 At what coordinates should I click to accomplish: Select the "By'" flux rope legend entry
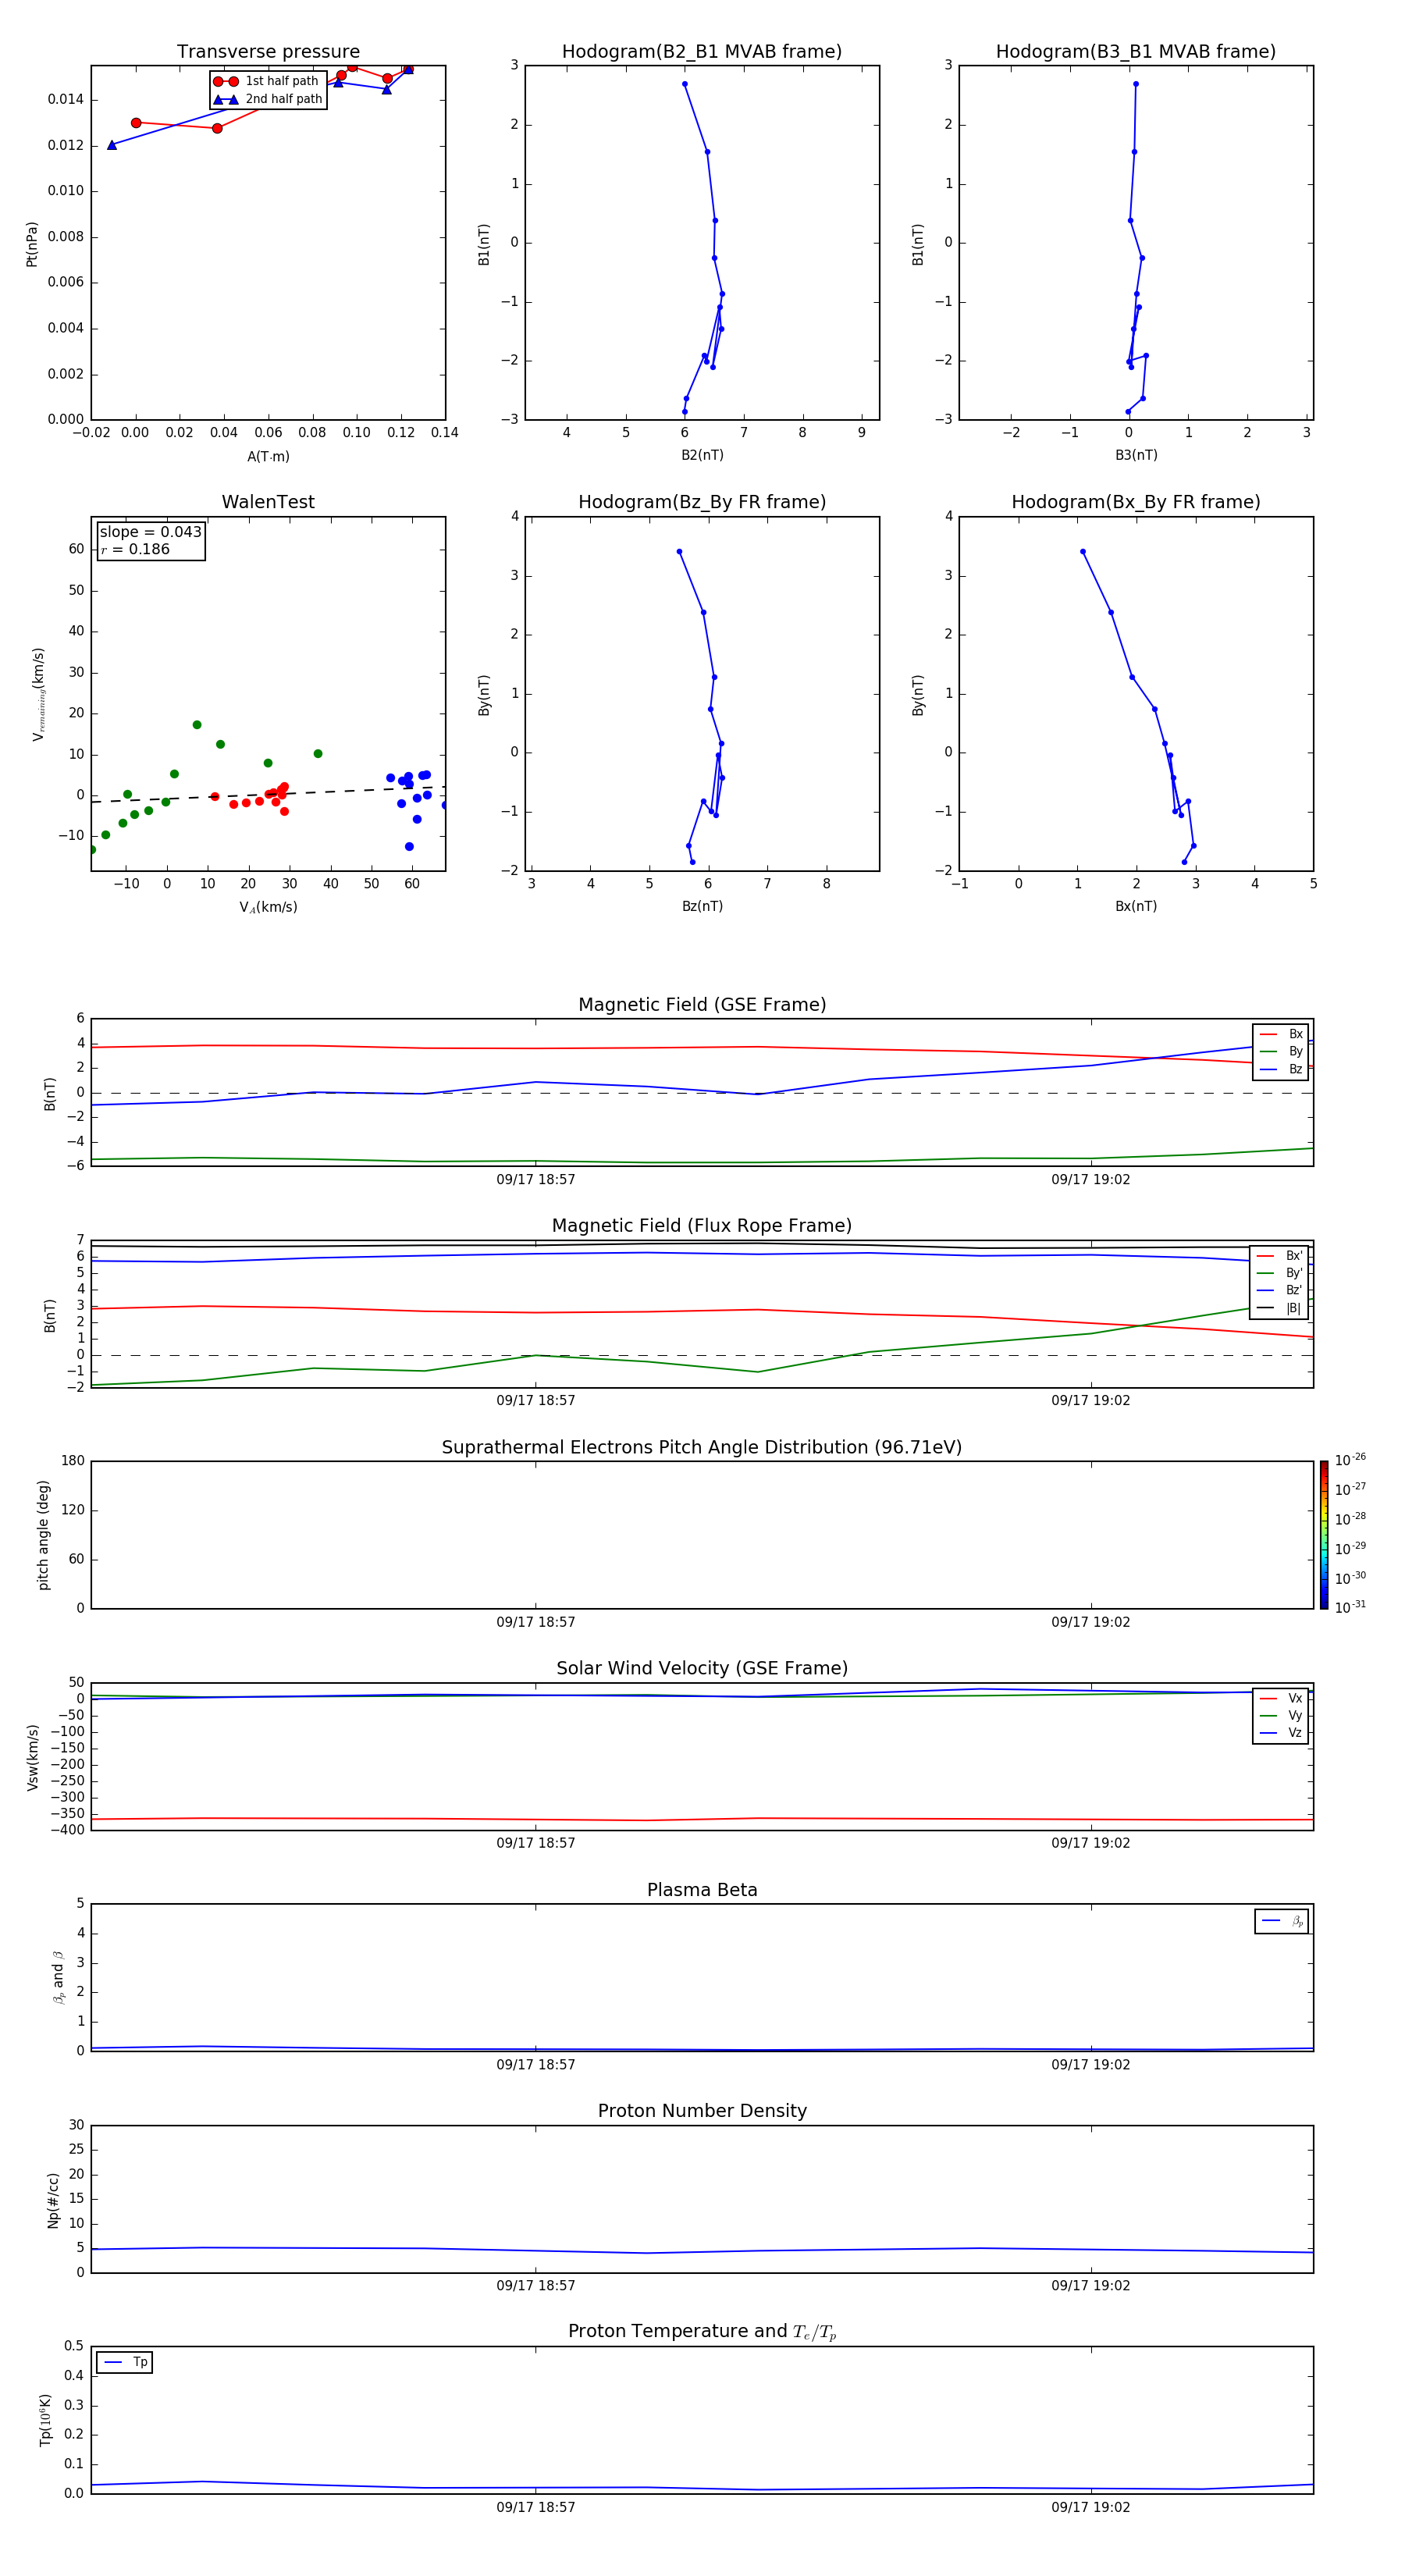(1280, 1273)
